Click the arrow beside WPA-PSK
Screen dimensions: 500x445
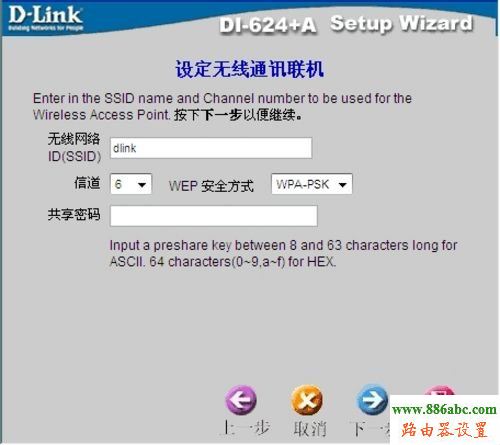pos(343,184)
